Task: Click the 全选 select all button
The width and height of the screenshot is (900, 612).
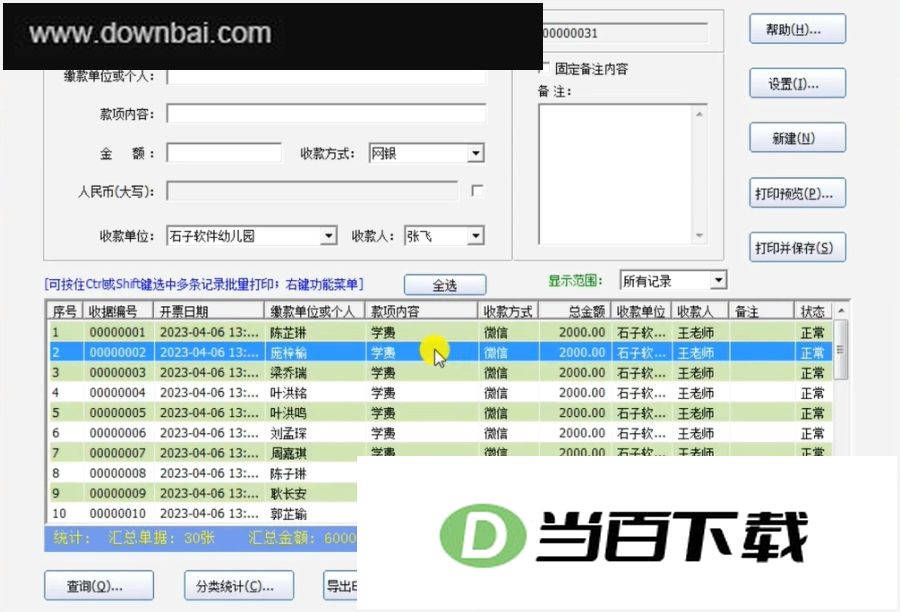Action: (x=445, y=285)
